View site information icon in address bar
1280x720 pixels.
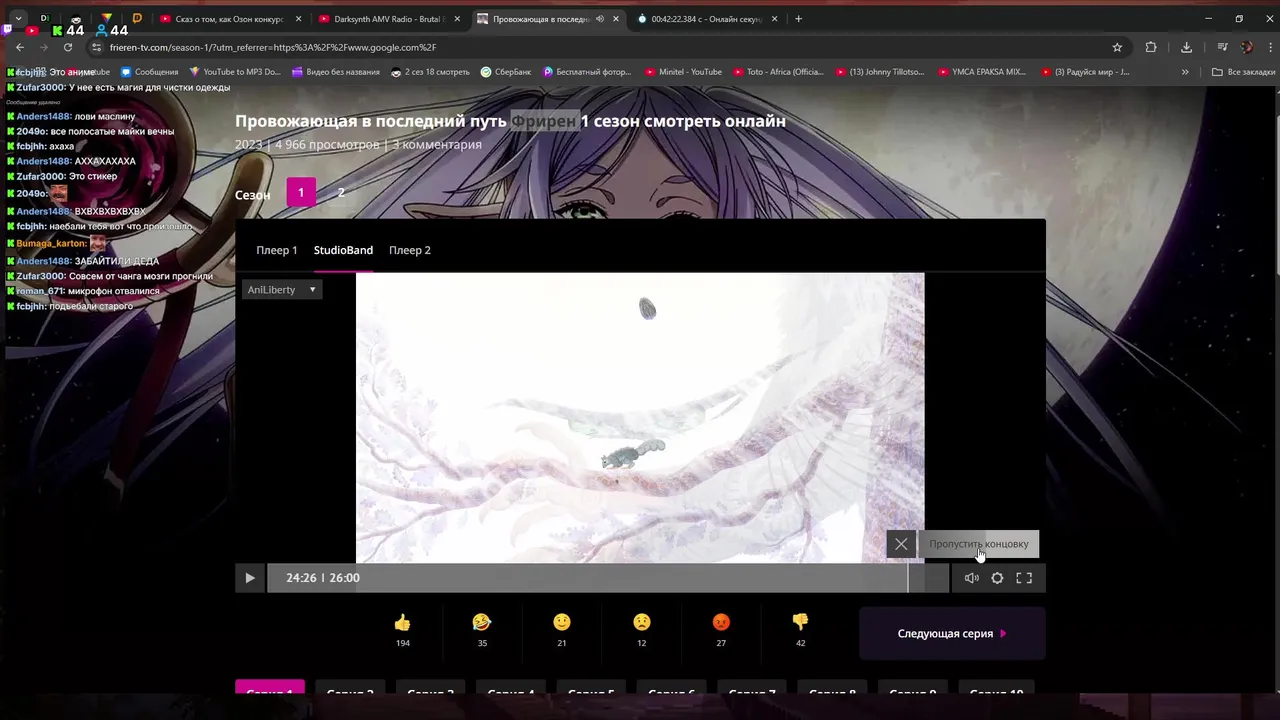[x=97, y=47]
